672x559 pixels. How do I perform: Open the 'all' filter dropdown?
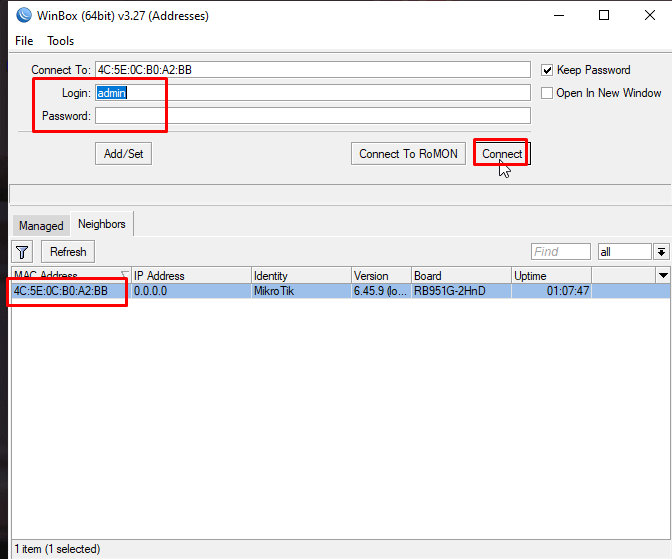tap(661, 252)
